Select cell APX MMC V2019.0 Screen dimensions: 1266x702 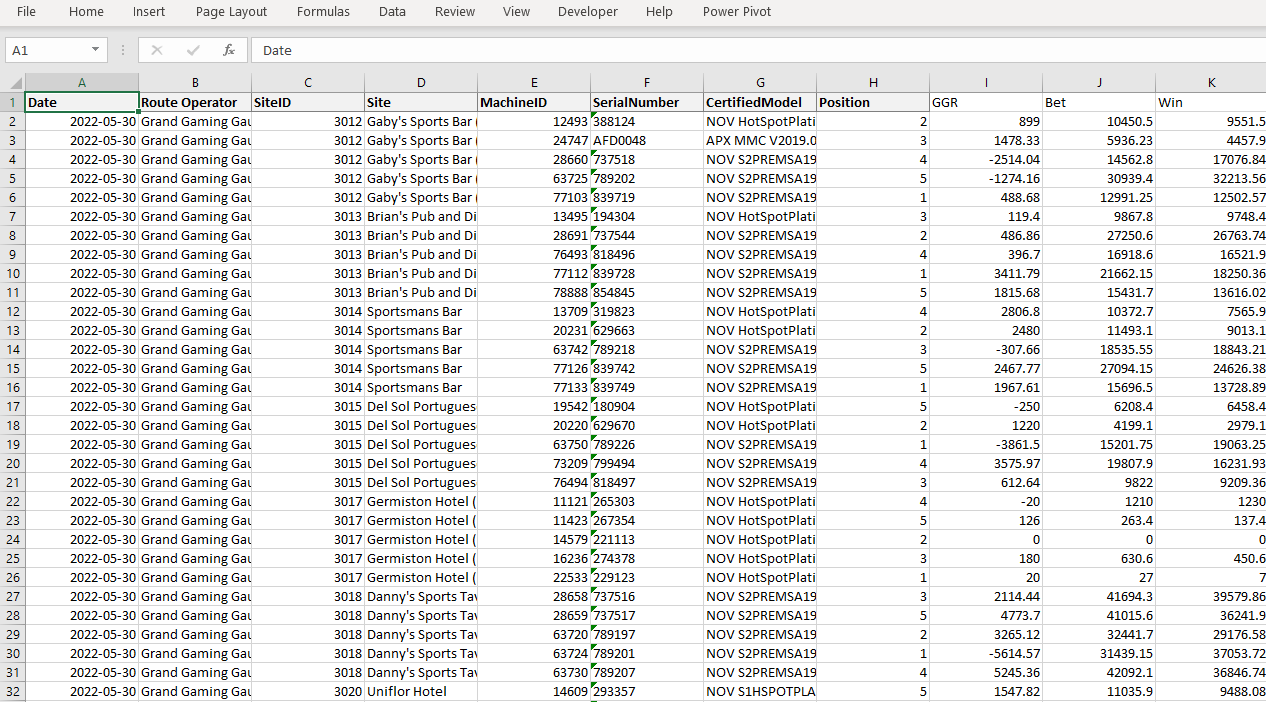pos(760,140)
